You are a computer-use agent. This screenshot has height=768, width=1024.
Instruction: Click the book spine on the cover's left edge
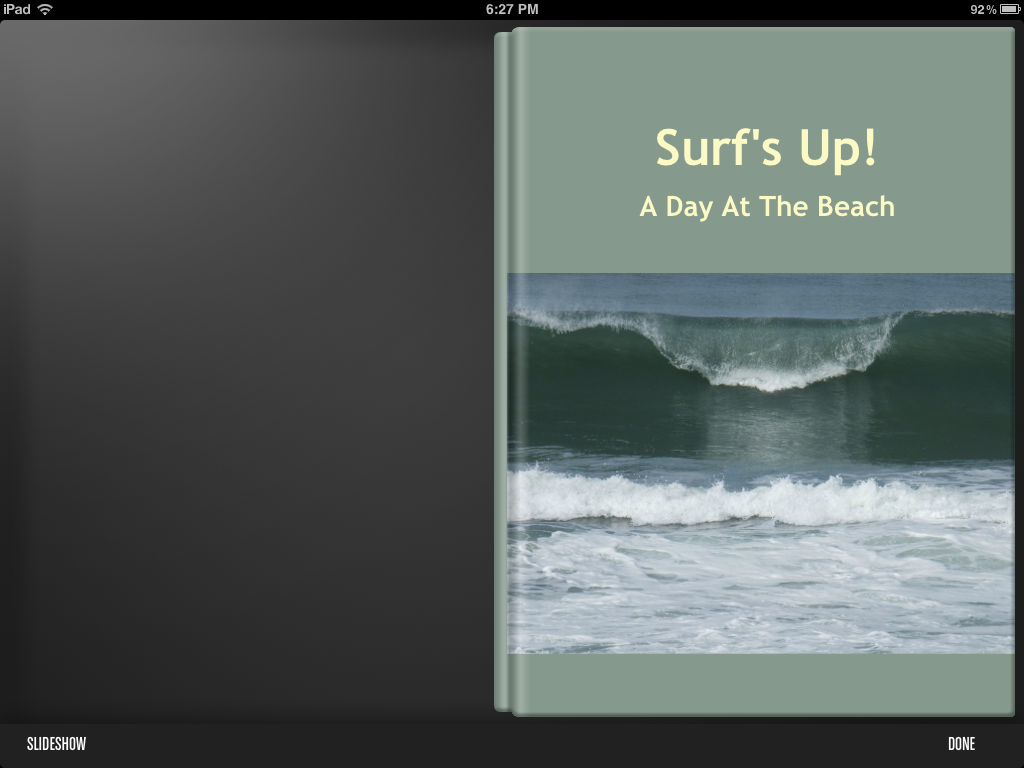[x=502, y=370]
